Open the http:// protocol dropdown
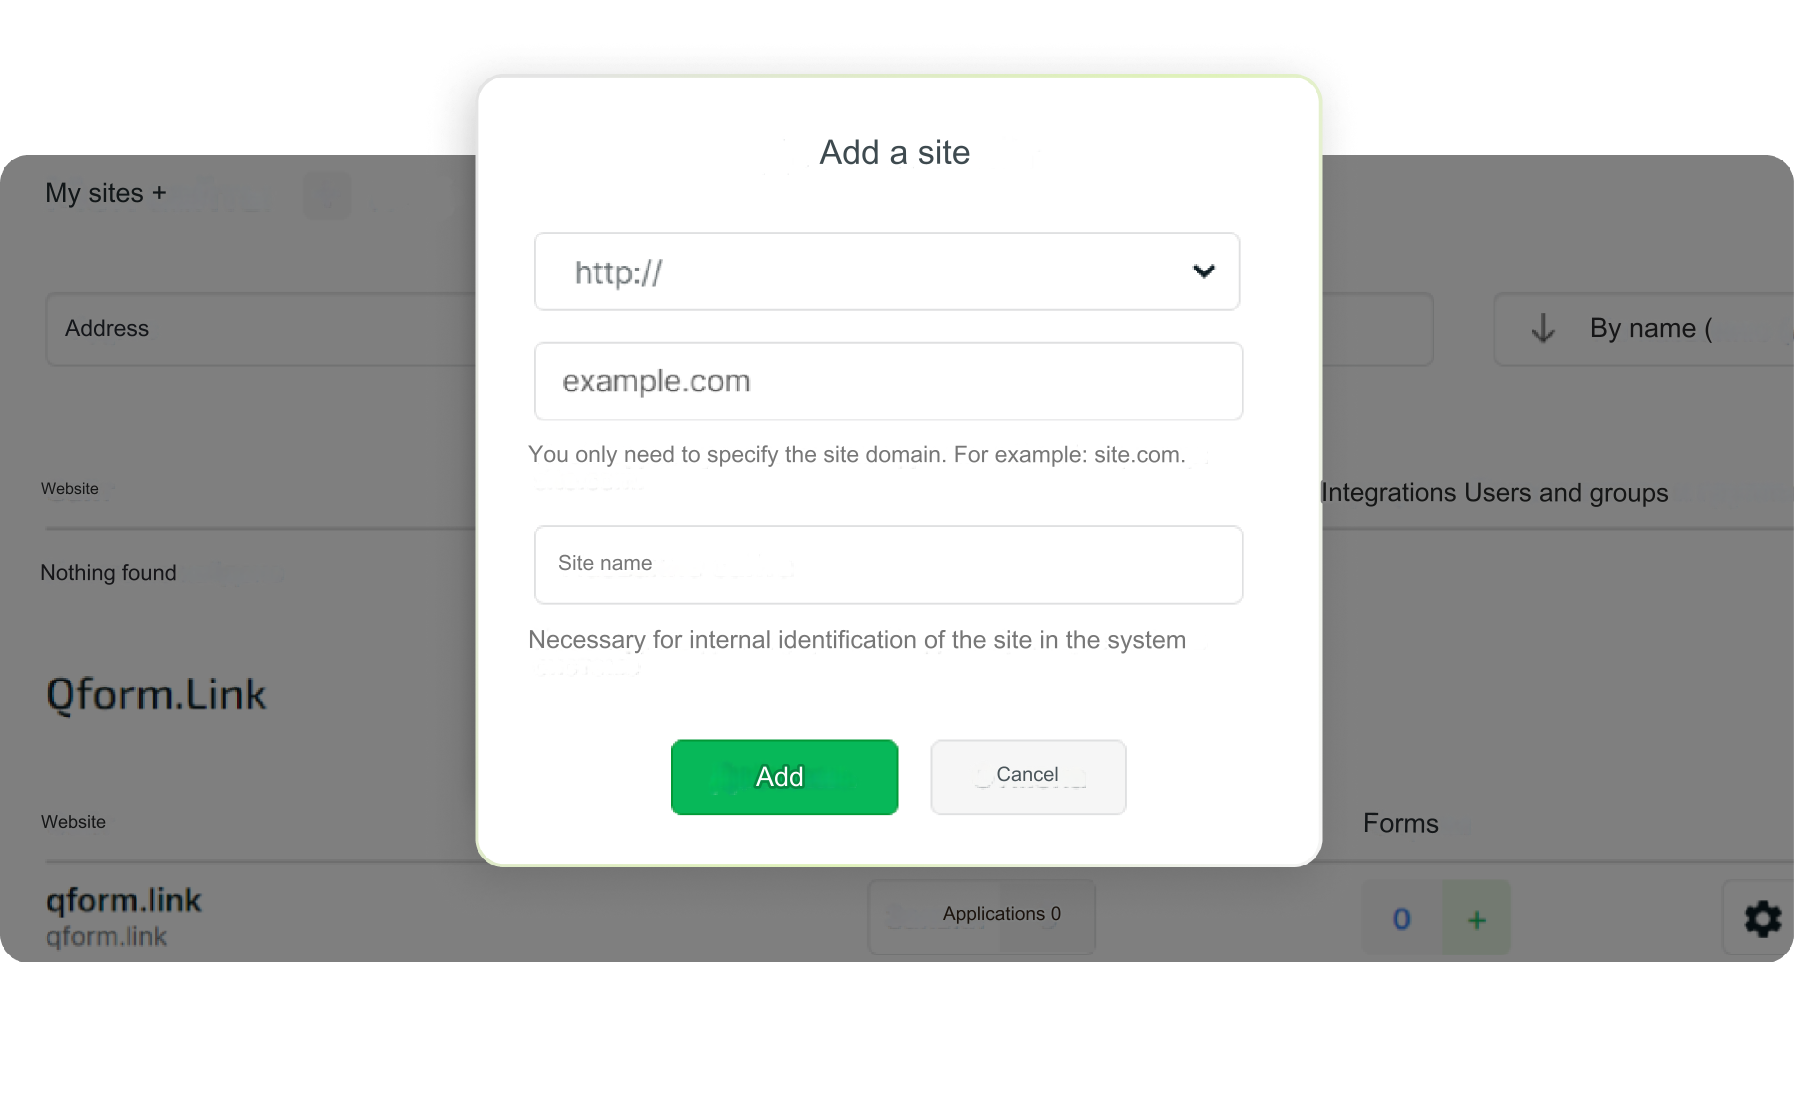 click(887, 272)
